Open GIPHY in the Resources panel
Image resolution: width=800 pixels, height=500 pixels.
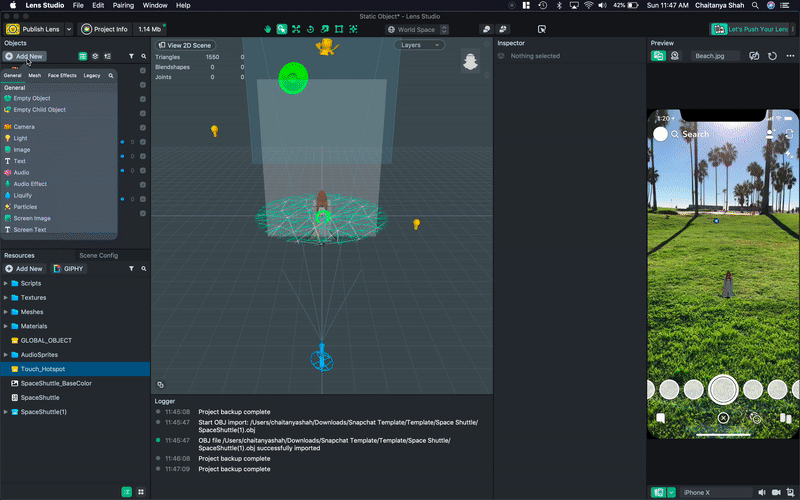point(70,269)
